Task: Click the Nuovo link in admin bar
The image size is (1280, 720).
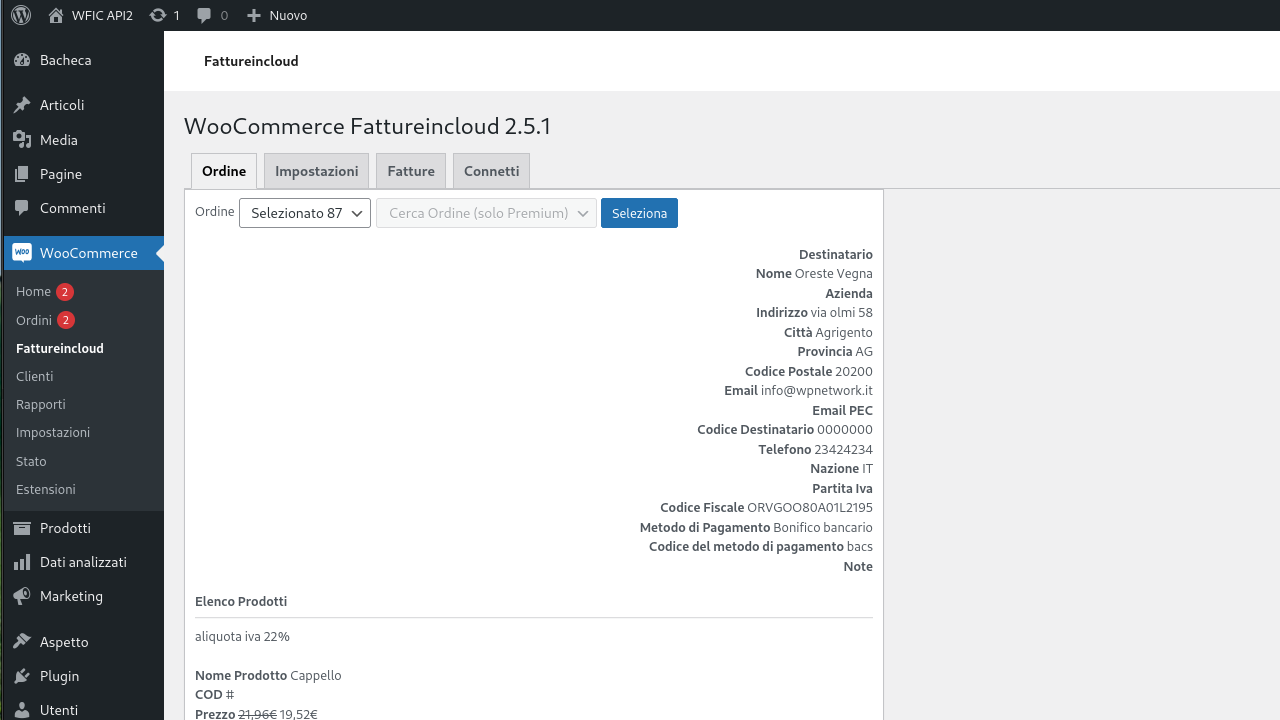Action: click(288, 15)
